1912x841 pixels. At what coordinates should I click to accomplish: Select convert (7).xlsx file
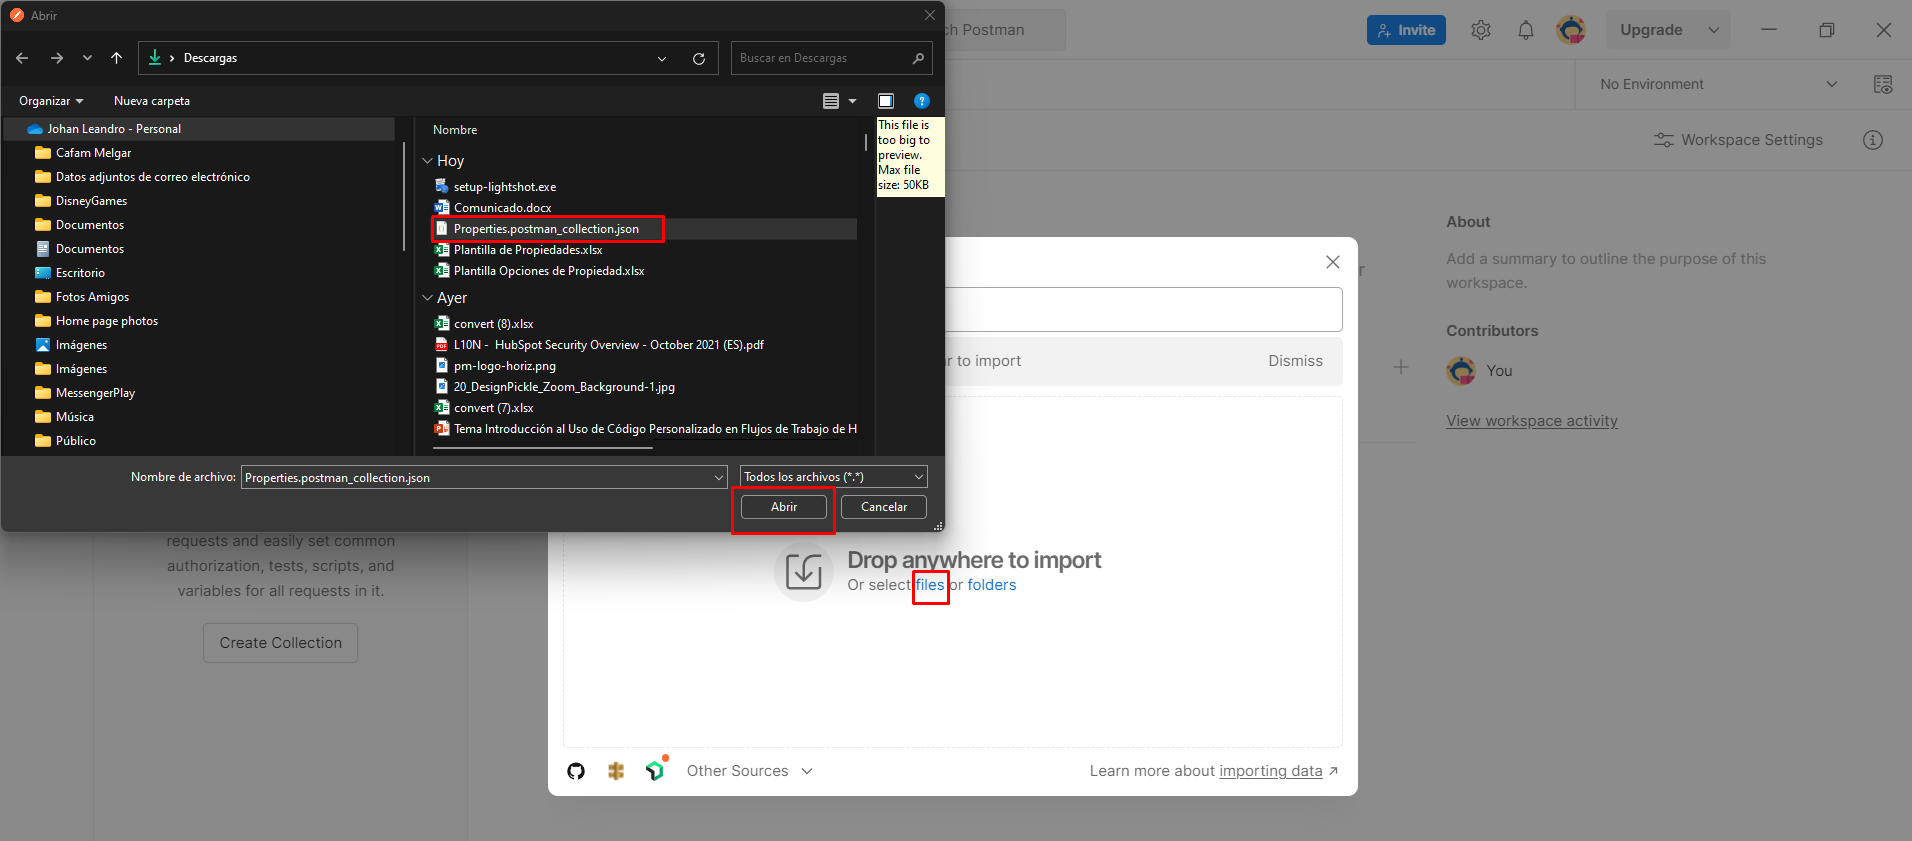tap(493, 408)
